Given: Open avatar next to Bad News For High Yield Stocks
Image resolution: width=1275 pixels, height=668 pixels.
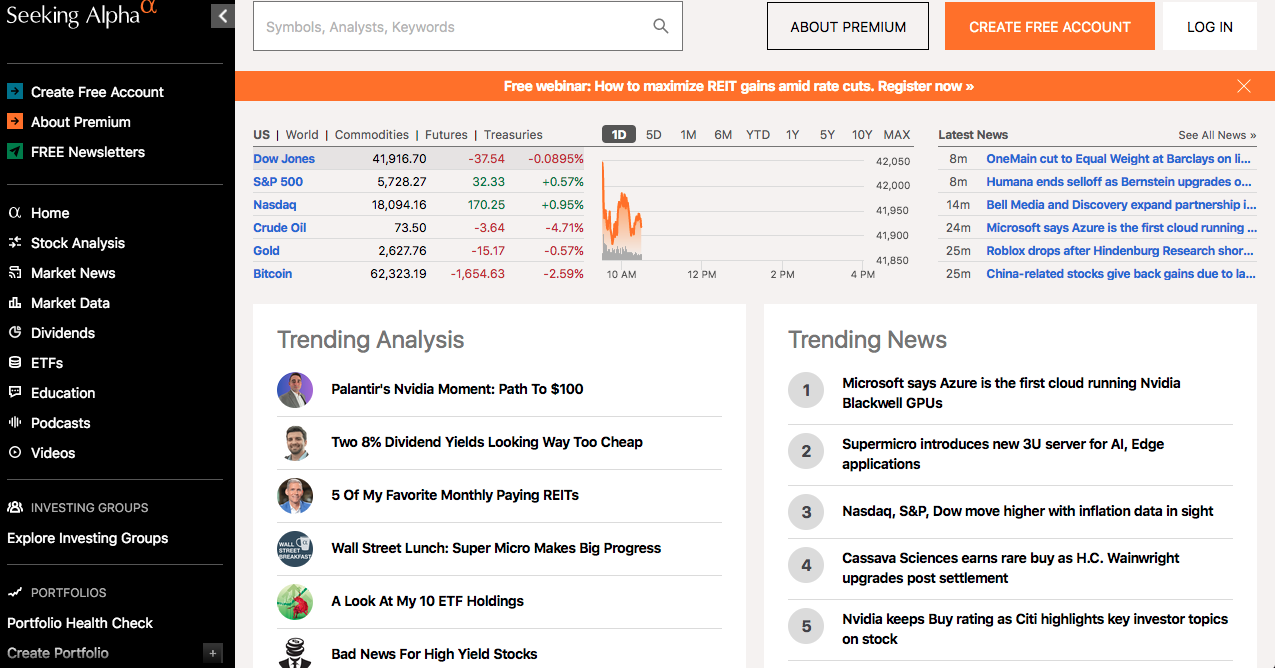Looking at the screenshot, I should click(x=295, y=653).
